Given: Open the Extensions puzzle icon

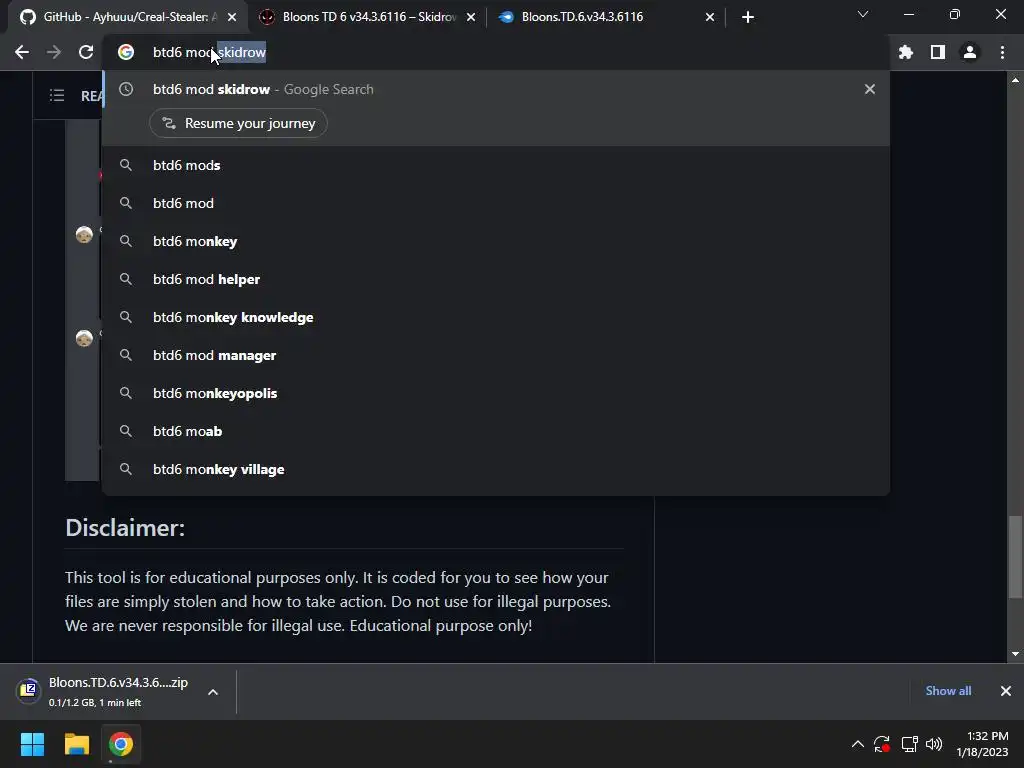Looking at the screenshot, I should tap(906, 52).
